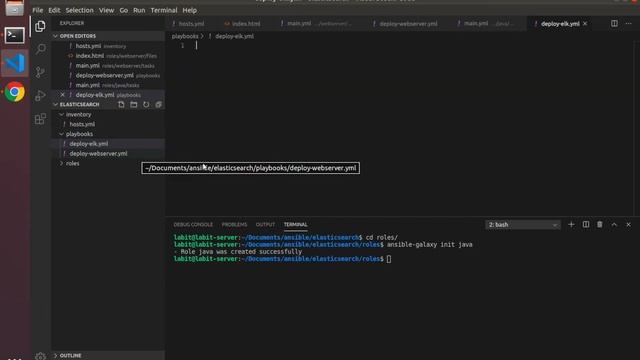Viewport: 640px width, 360px height.
Task: Open the Edit menu
Action: tap(54, 10)
